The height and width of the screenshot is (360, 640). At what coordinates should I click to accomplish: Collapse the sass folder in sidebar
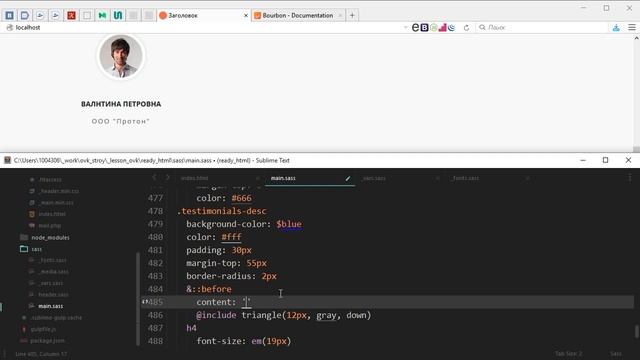[37, 249]
